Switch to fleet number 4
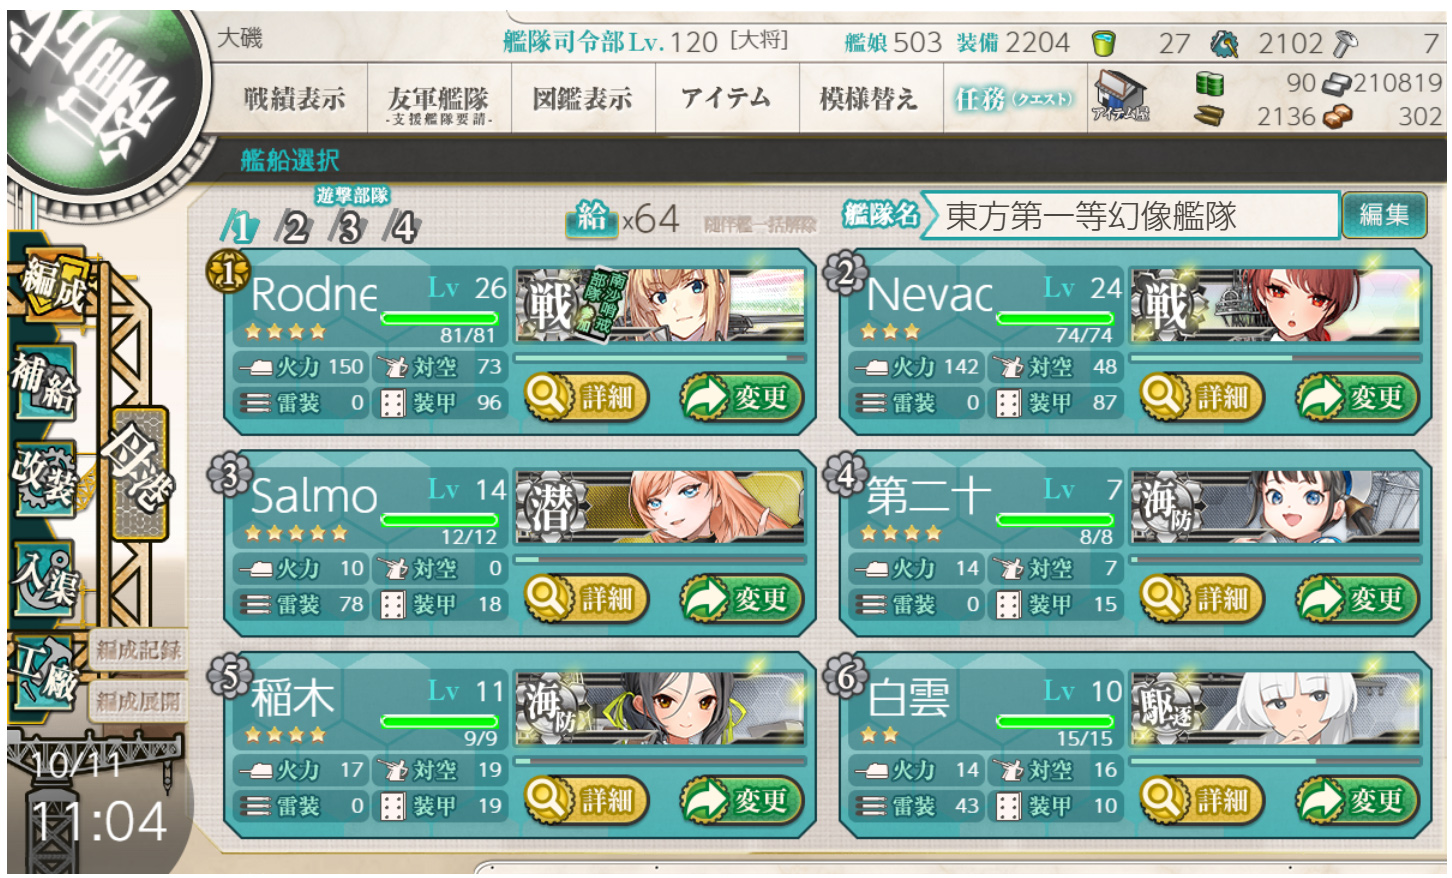 [402, 226]
